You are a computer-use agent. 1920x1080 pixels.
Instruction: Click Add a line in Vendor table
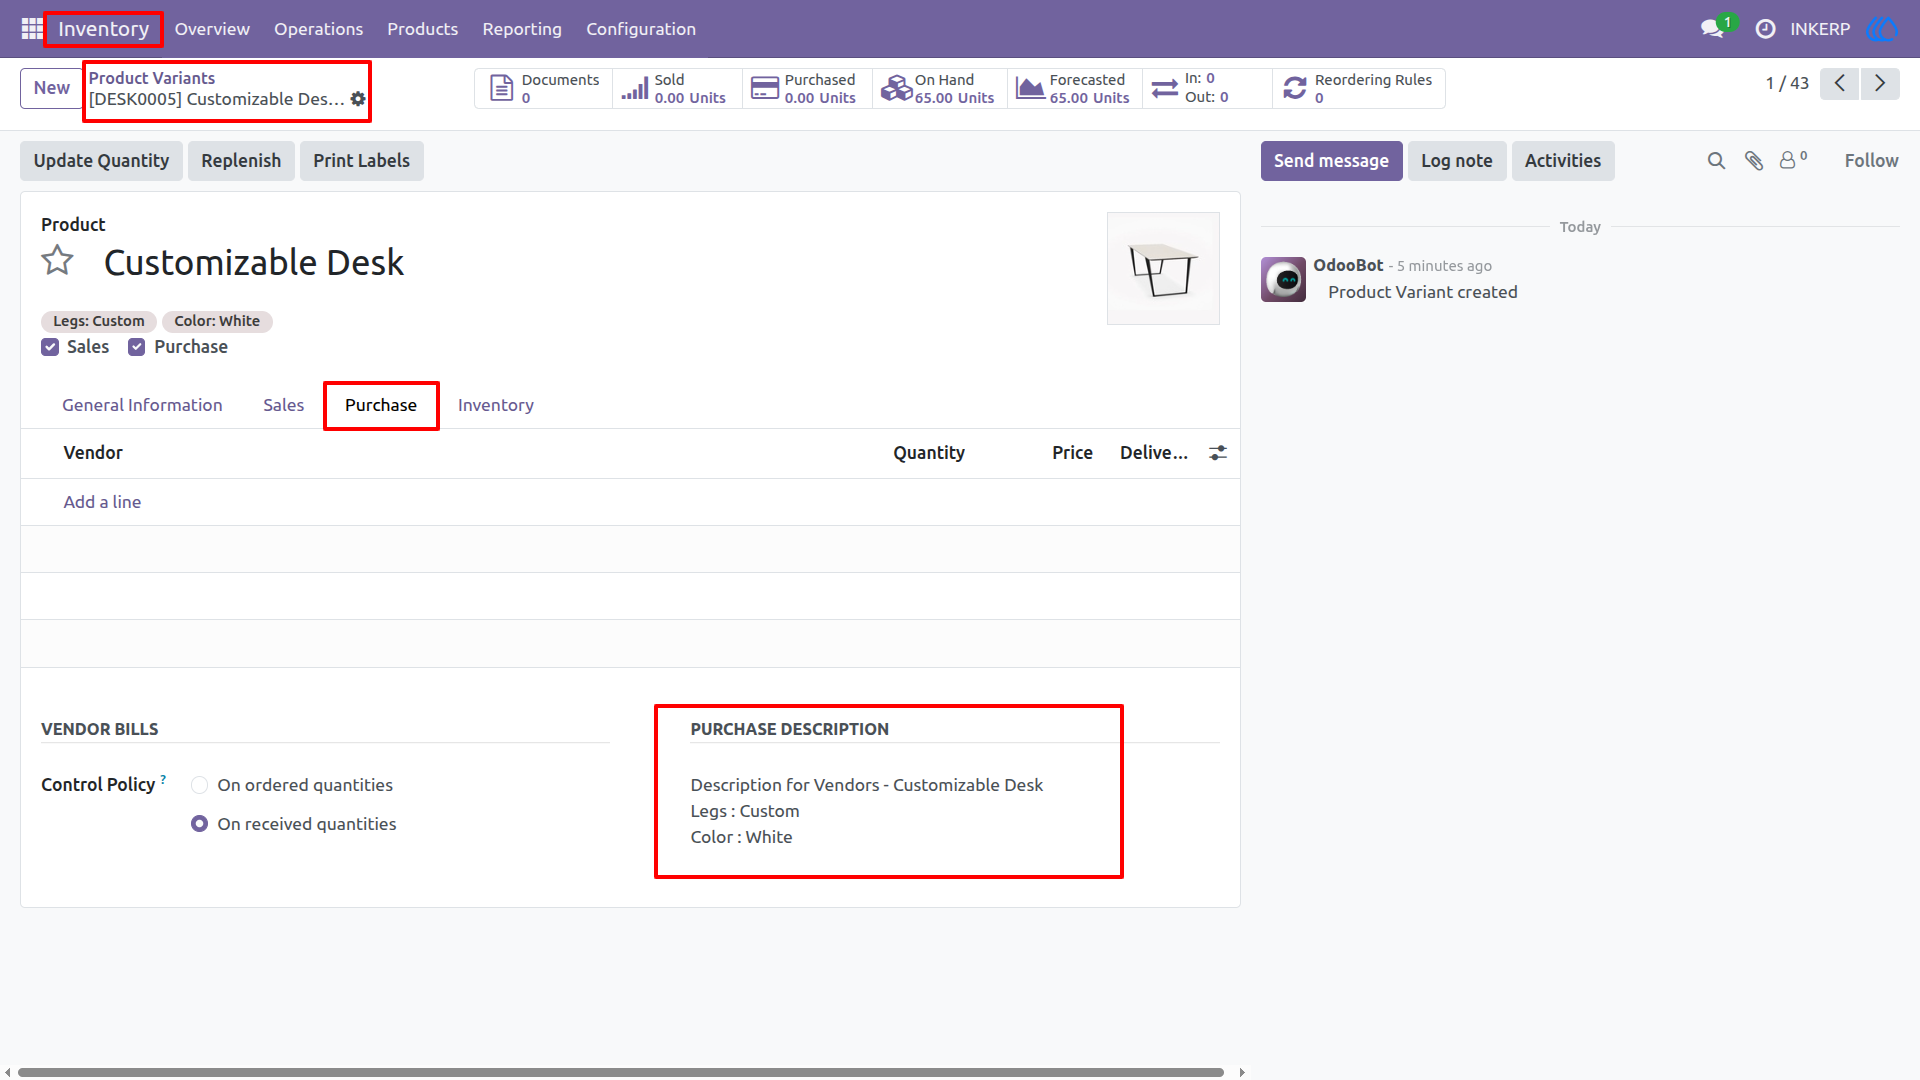(x=102, y=502)
